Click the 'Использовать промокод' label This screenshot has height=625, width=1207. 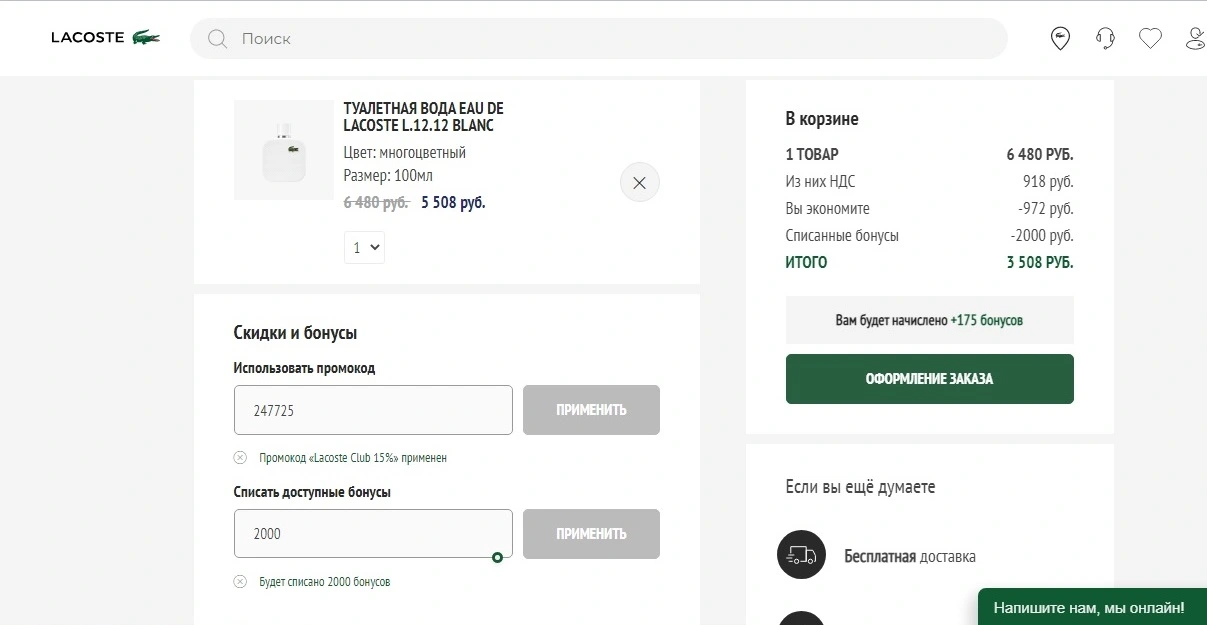pyautogui.click(x=304, y=368)
